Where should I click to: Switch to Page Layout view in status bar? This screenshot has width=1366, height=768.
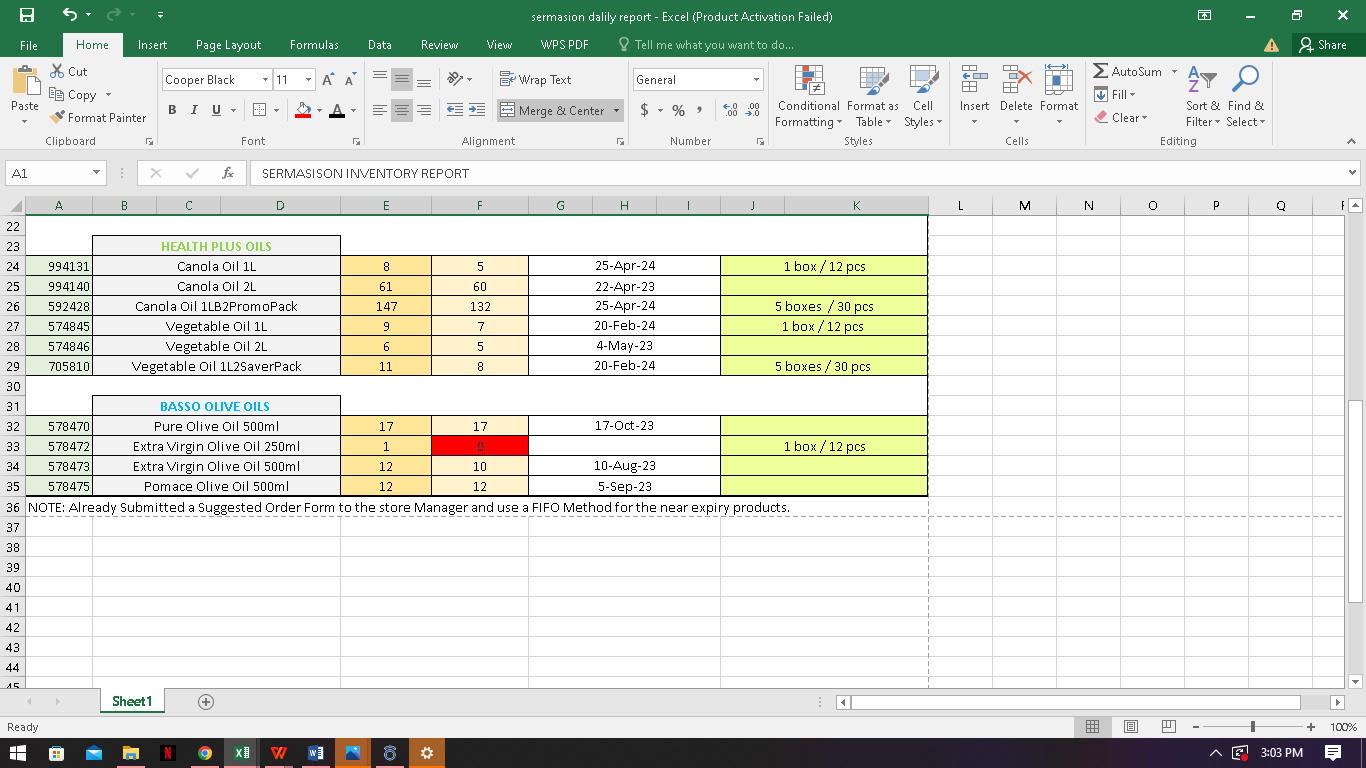click(x=1131, y=727)
